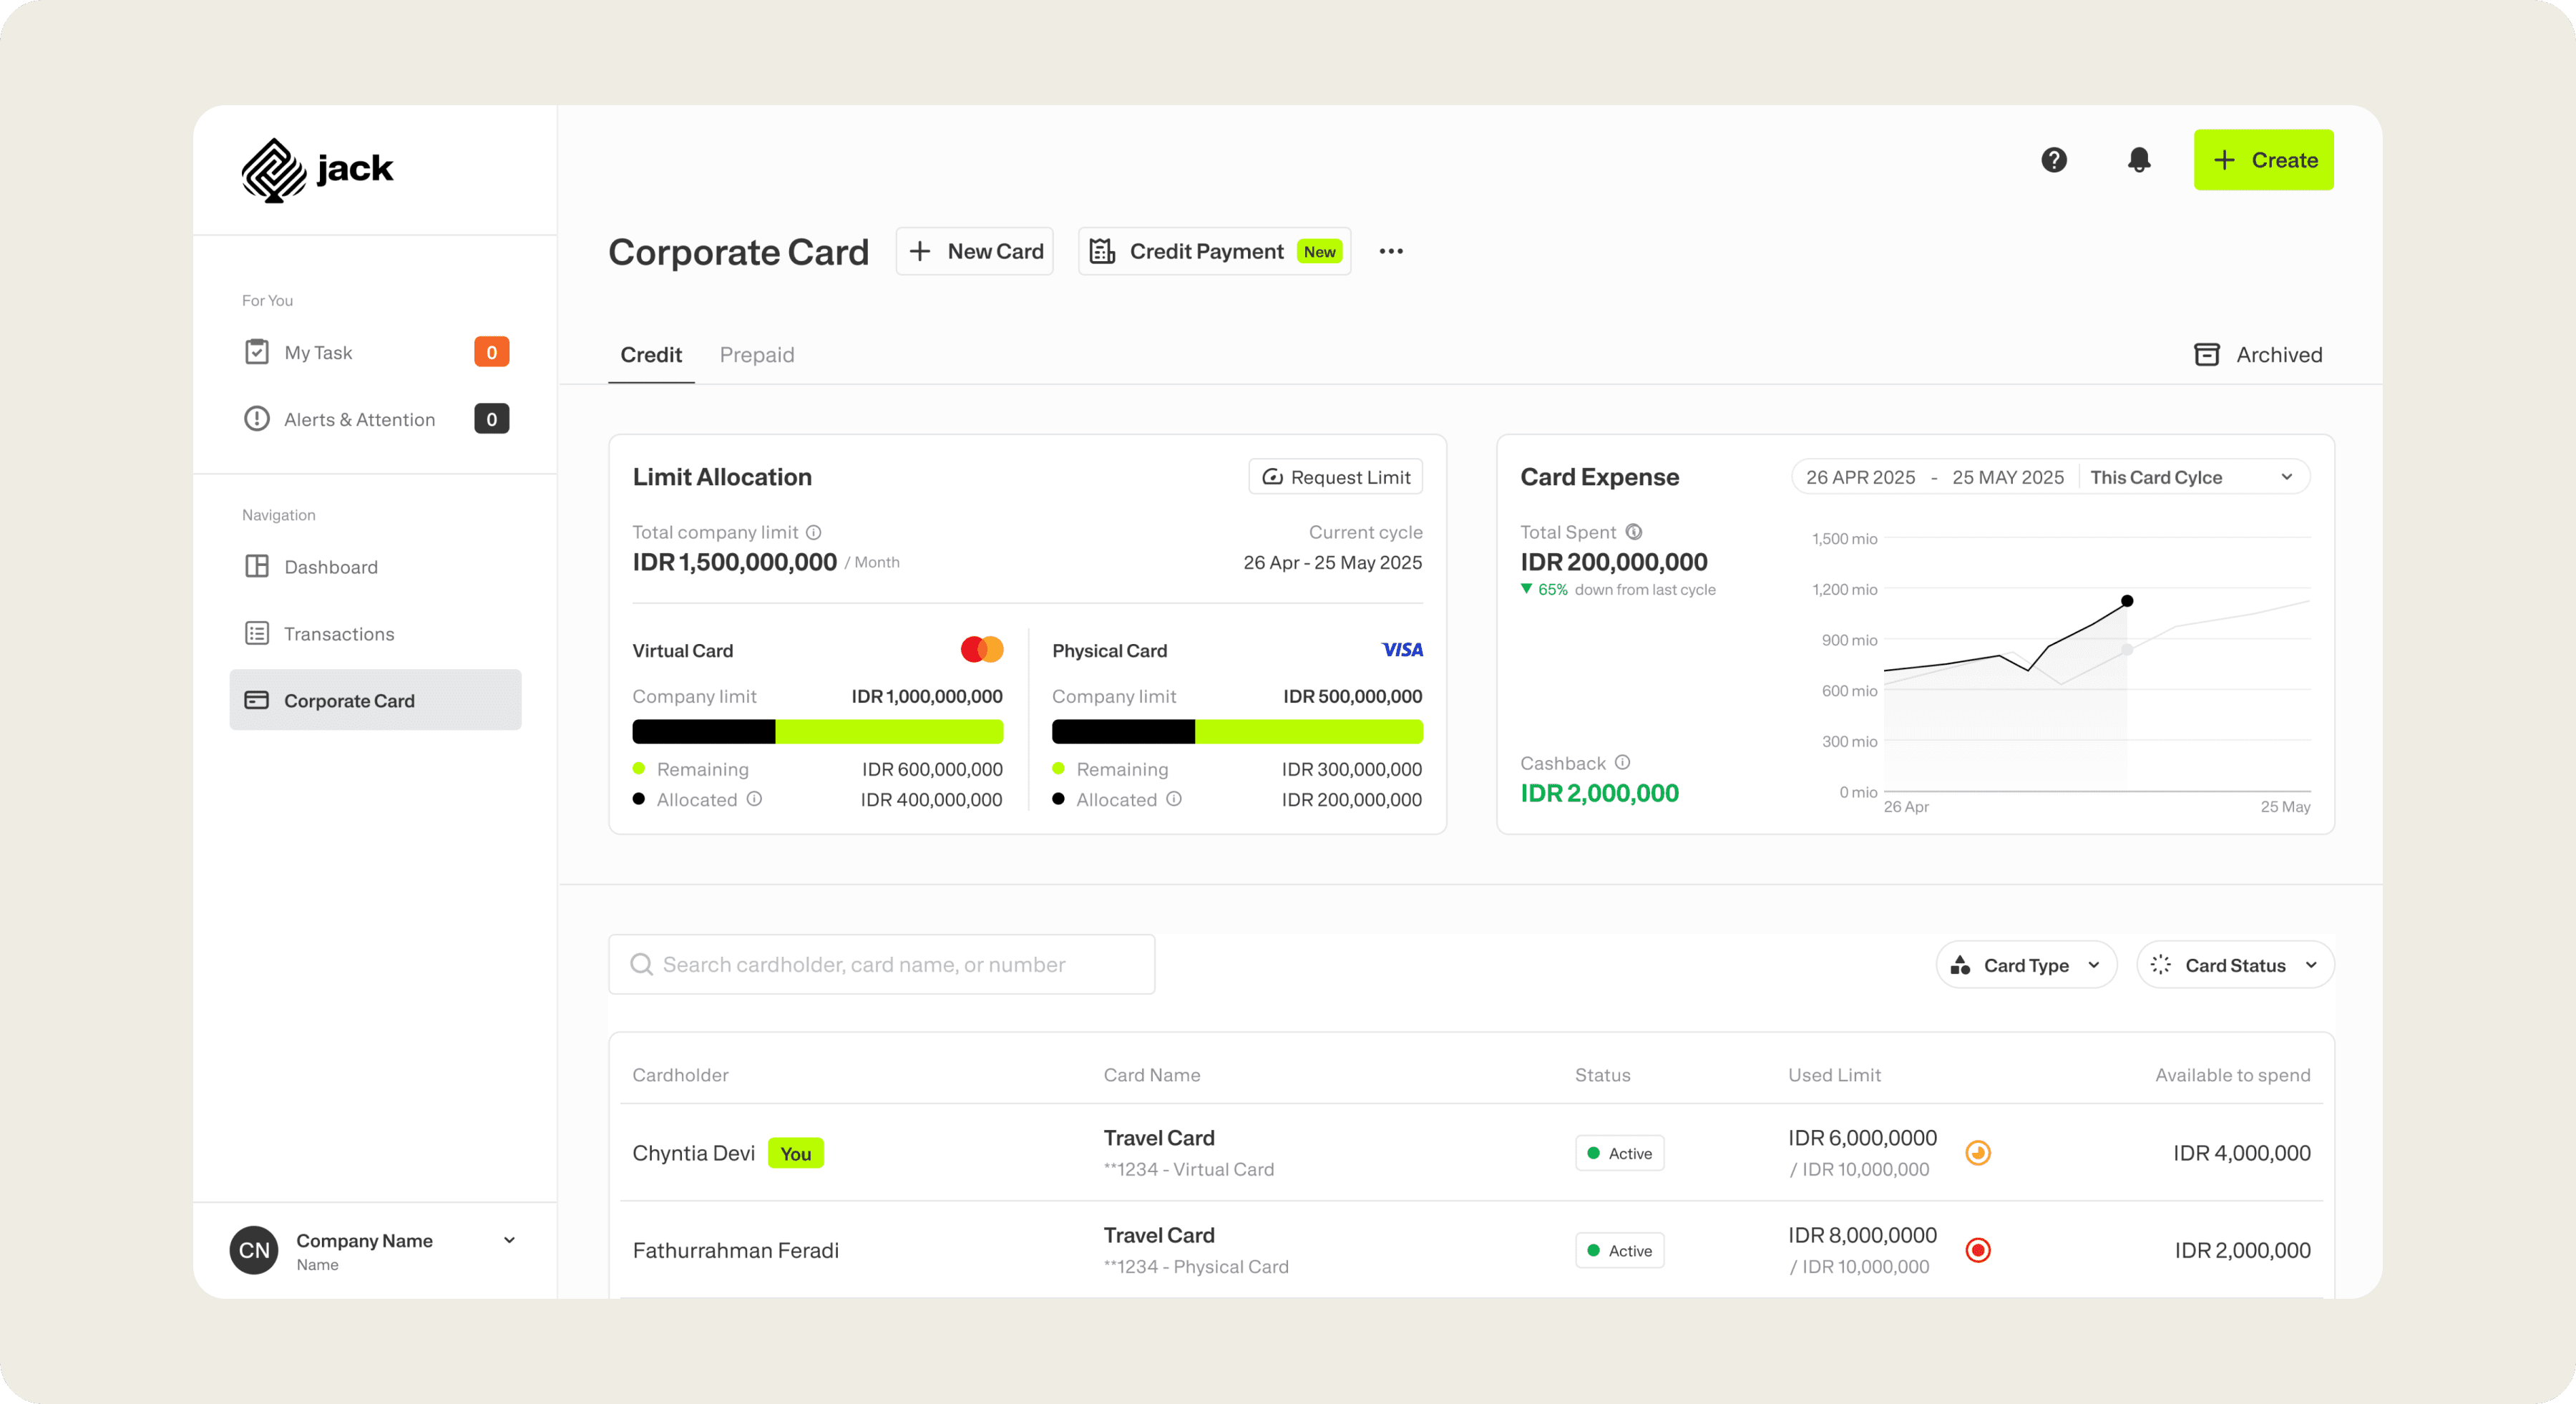Image resolution: width=2576 pixels, height=1404 pixels.
Task: Open Transactions in the sidebar navigation
Action: tap(339, 634)
